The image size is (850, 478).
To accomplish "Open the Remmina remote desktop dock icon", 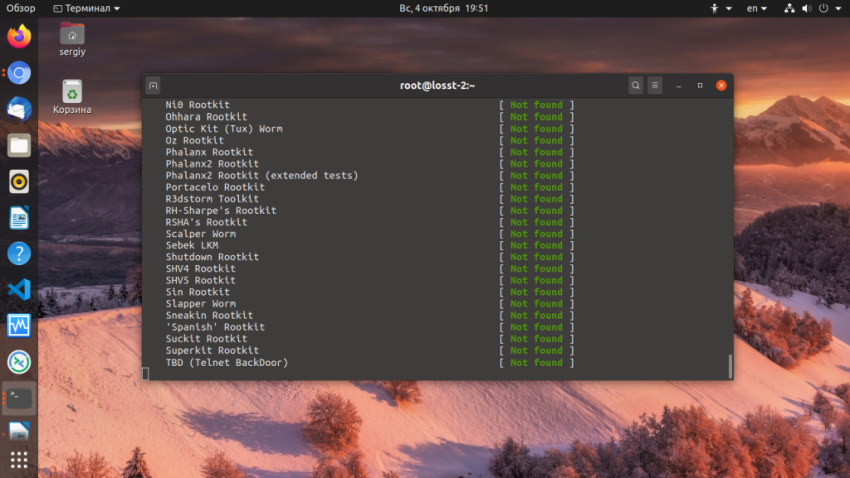I will (19, 362).
